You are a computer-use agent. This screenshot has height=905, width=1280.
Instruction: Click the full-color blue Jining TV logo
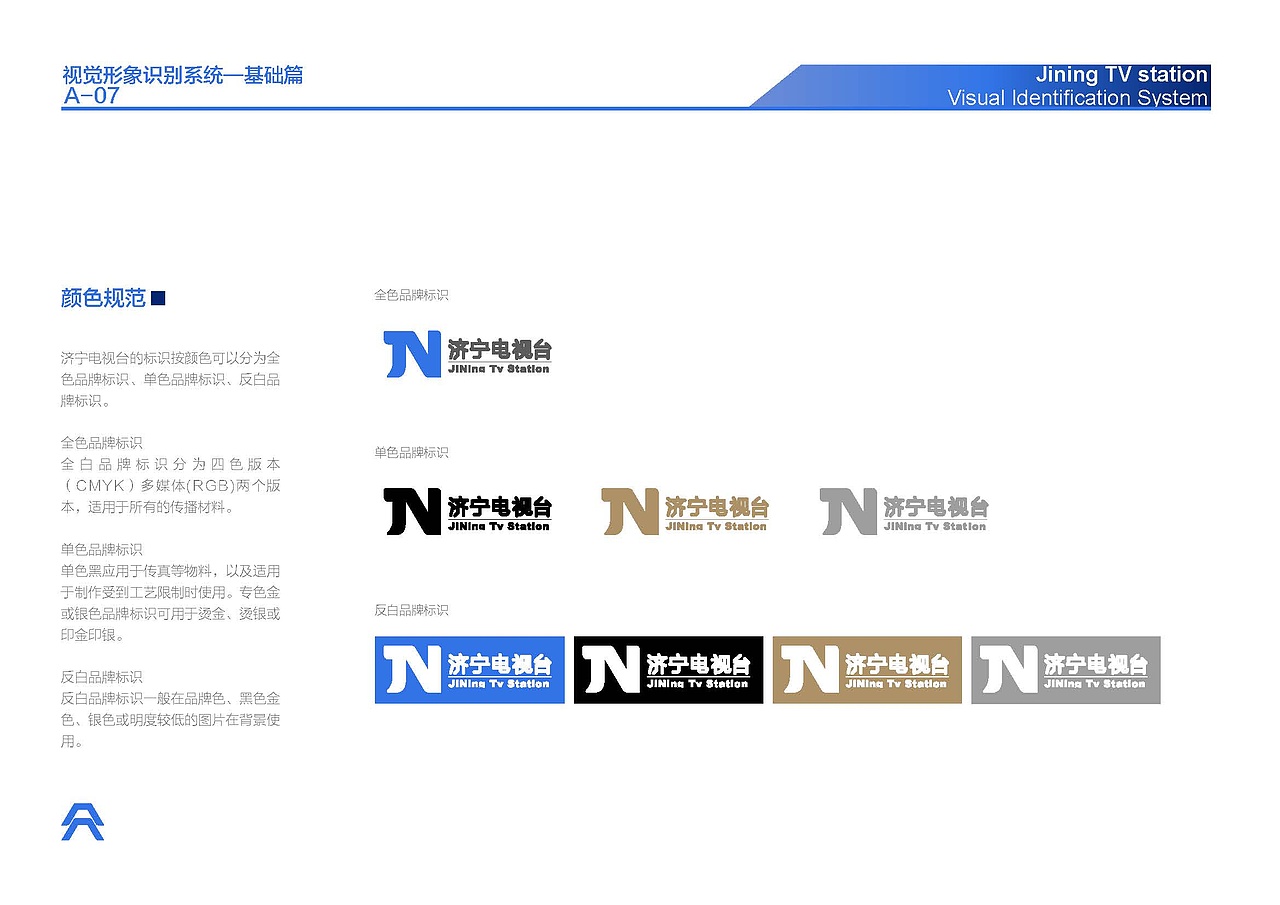pos(468,355)
